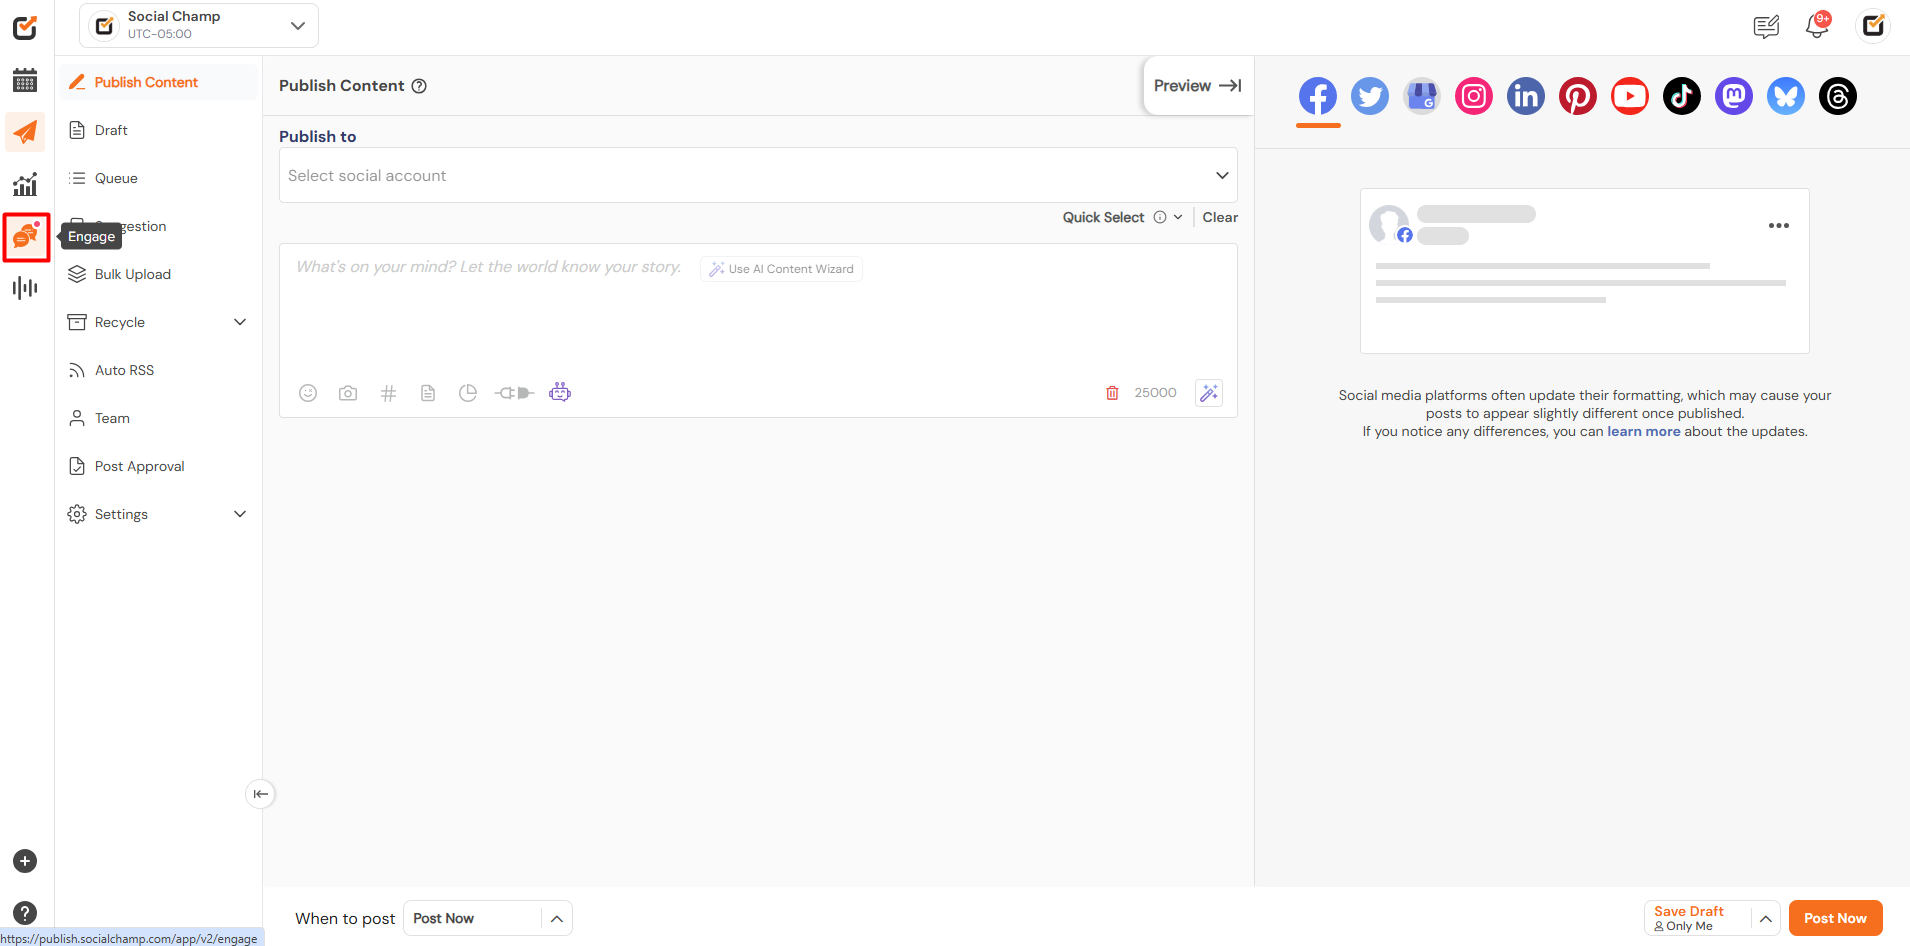Select the Google Business preview tab

[x=1422, y=97]
